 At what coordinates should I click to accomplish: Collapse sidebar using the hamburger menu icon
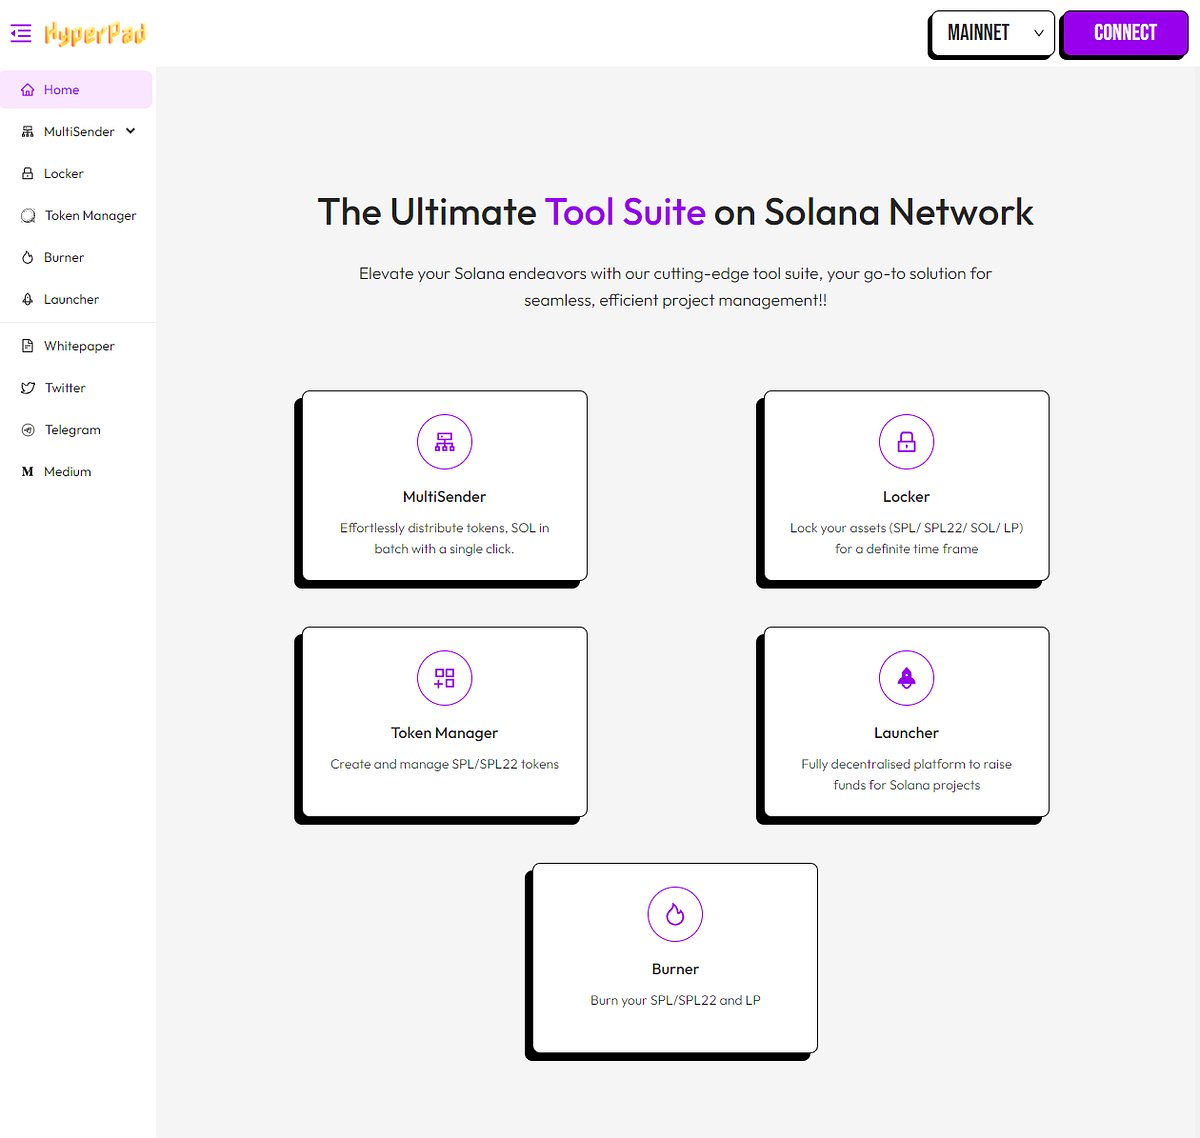click(21, 33)
